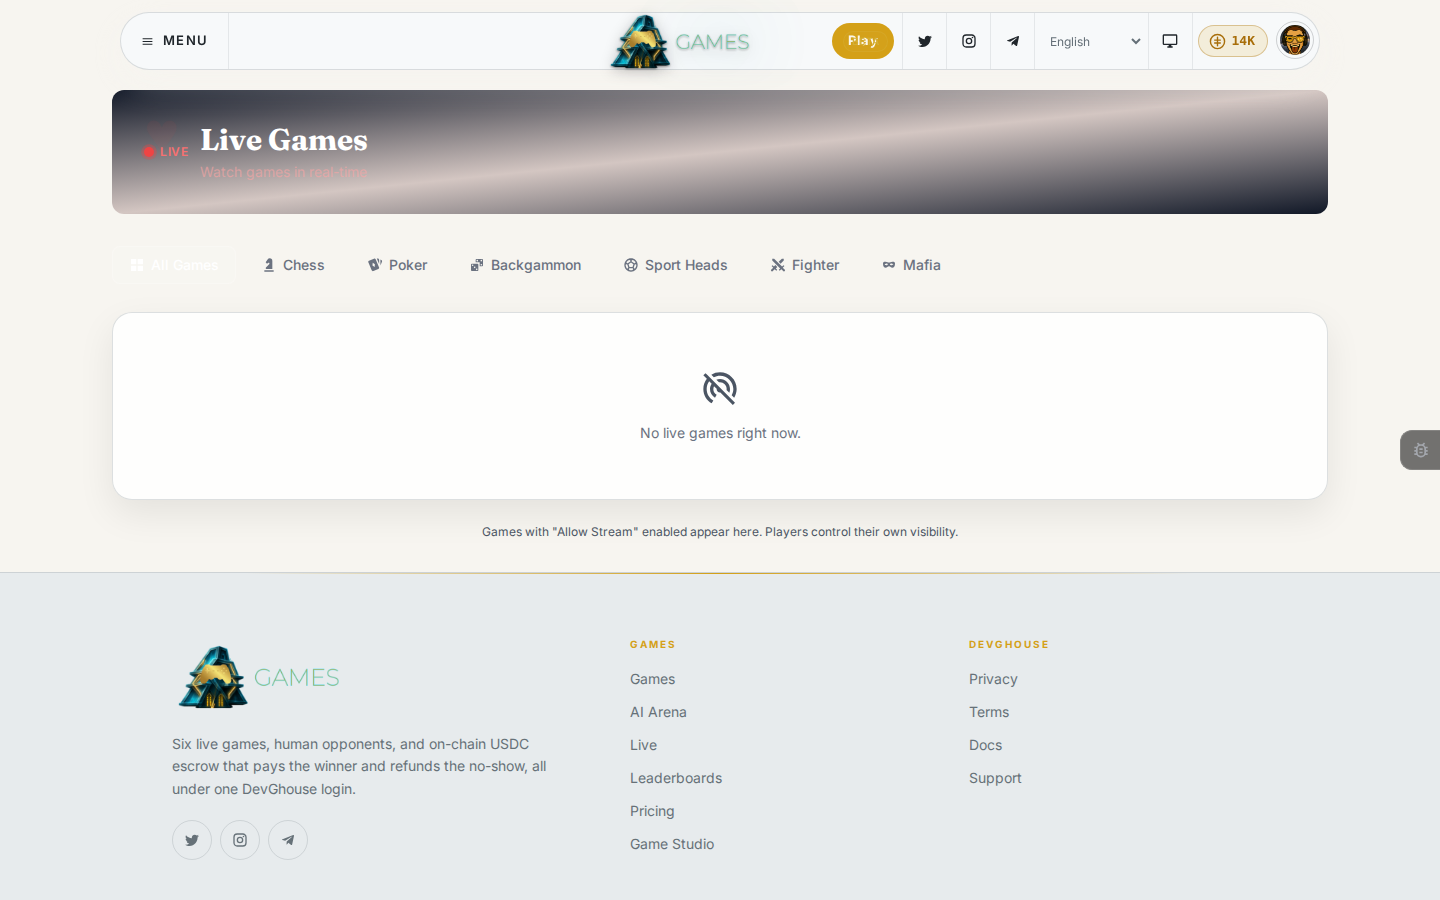Open the footer Twitter icon

tap(192, 840)
